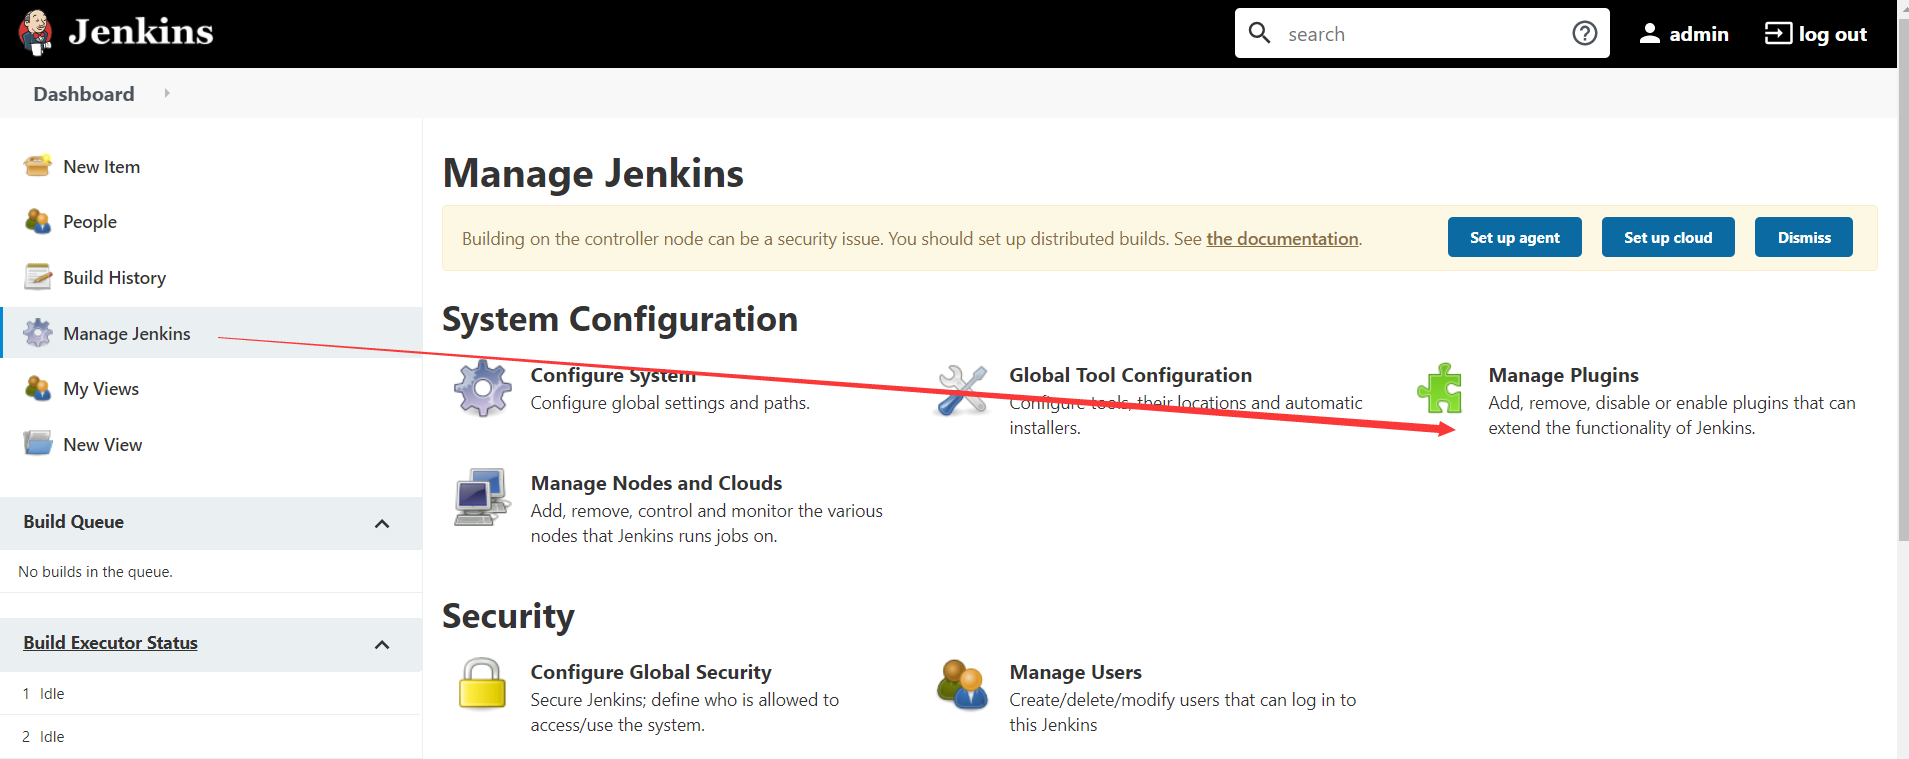Viewport: 1909px width, 759px height.
Task: Click the admin username link
Action: [x=1699, y=34]
